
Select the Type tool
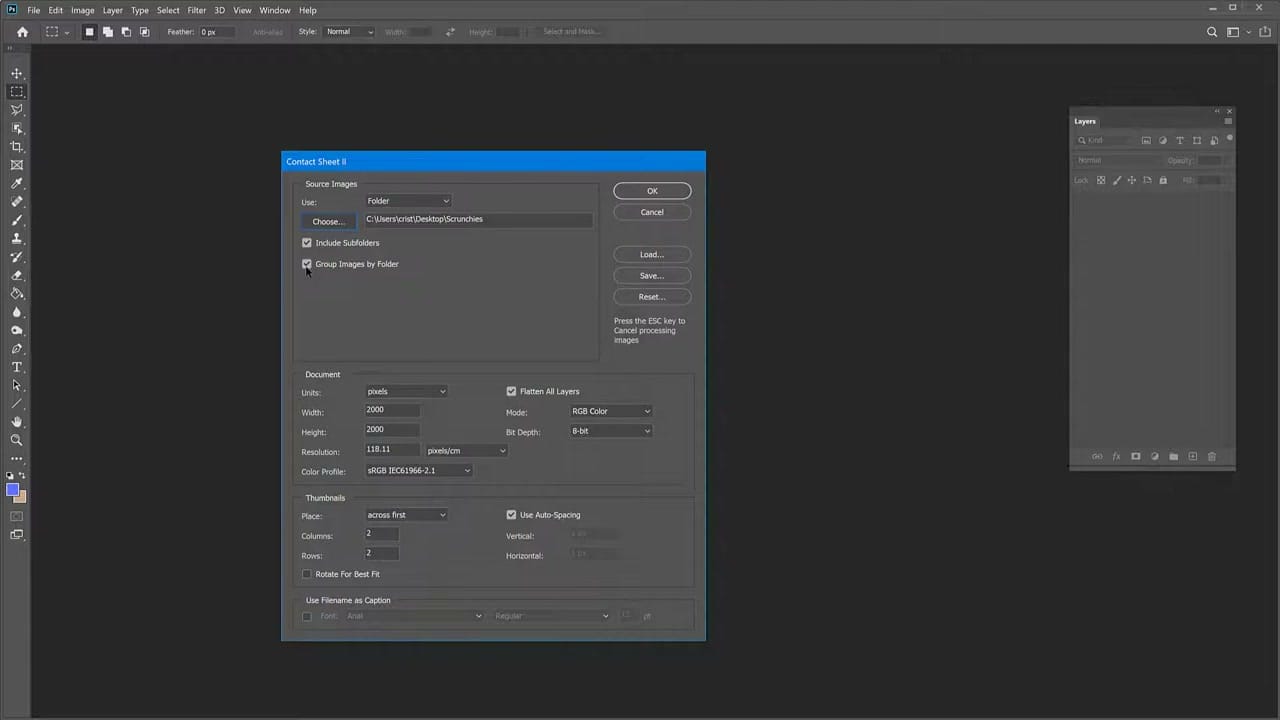pyautogui.click(x=16, y=367)
